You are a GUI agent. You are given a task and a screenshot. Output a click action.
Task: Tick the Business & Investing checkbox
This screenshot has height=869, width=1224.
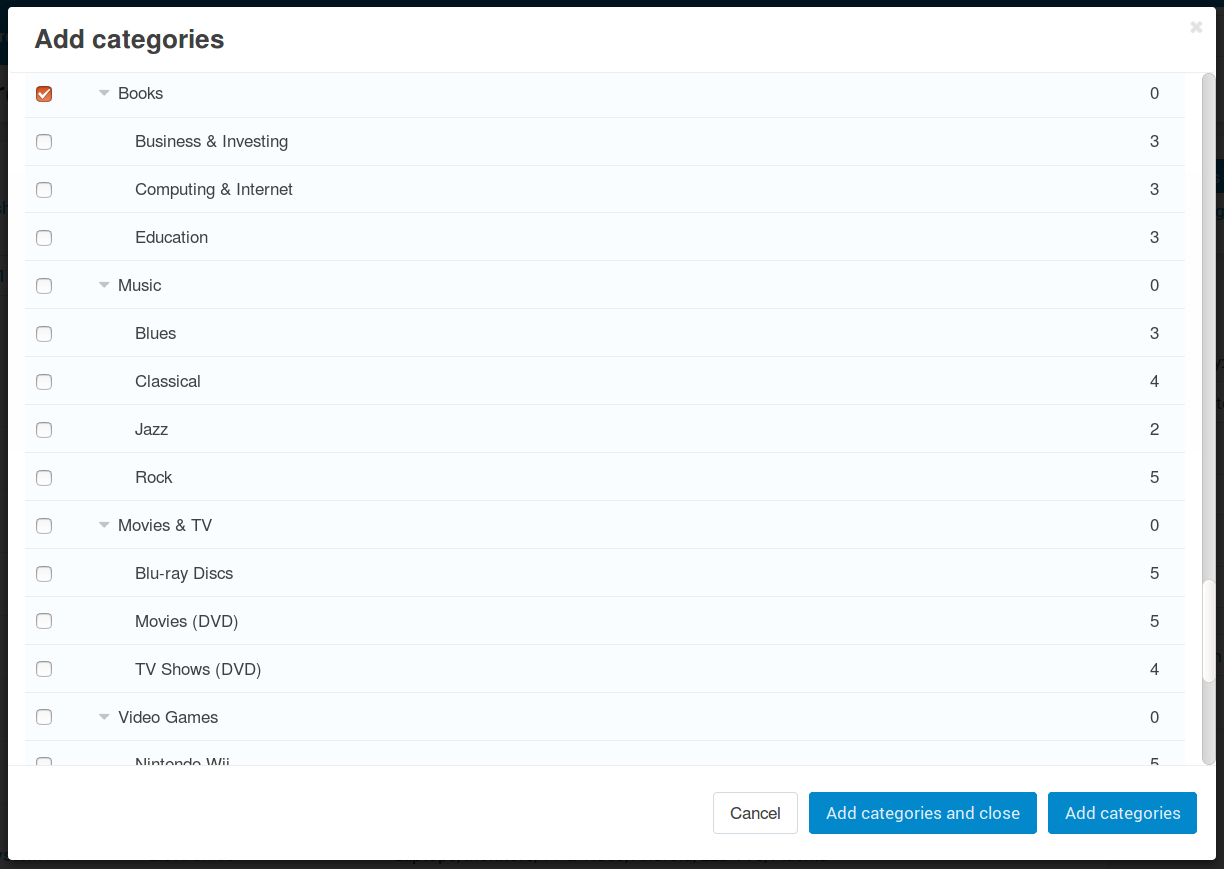click(x=44, y=142)
